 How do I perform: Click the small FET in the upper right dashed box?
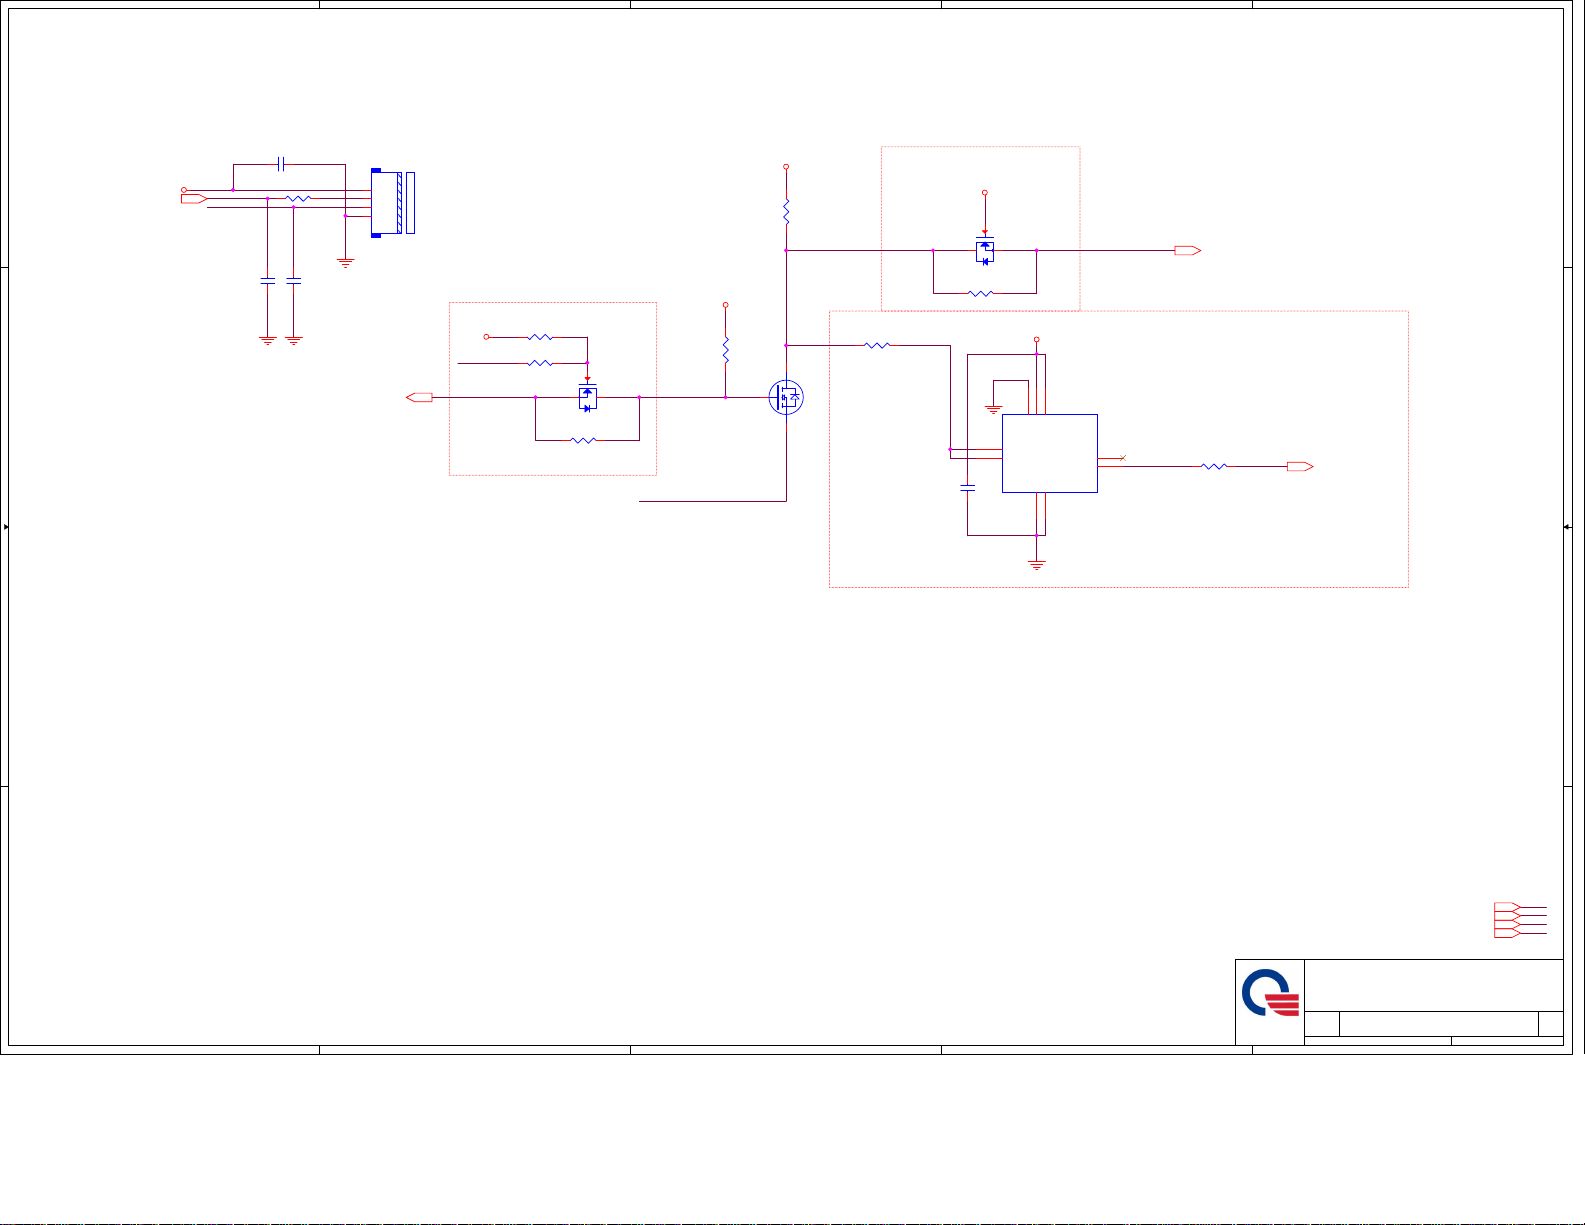tap(985, 251)
